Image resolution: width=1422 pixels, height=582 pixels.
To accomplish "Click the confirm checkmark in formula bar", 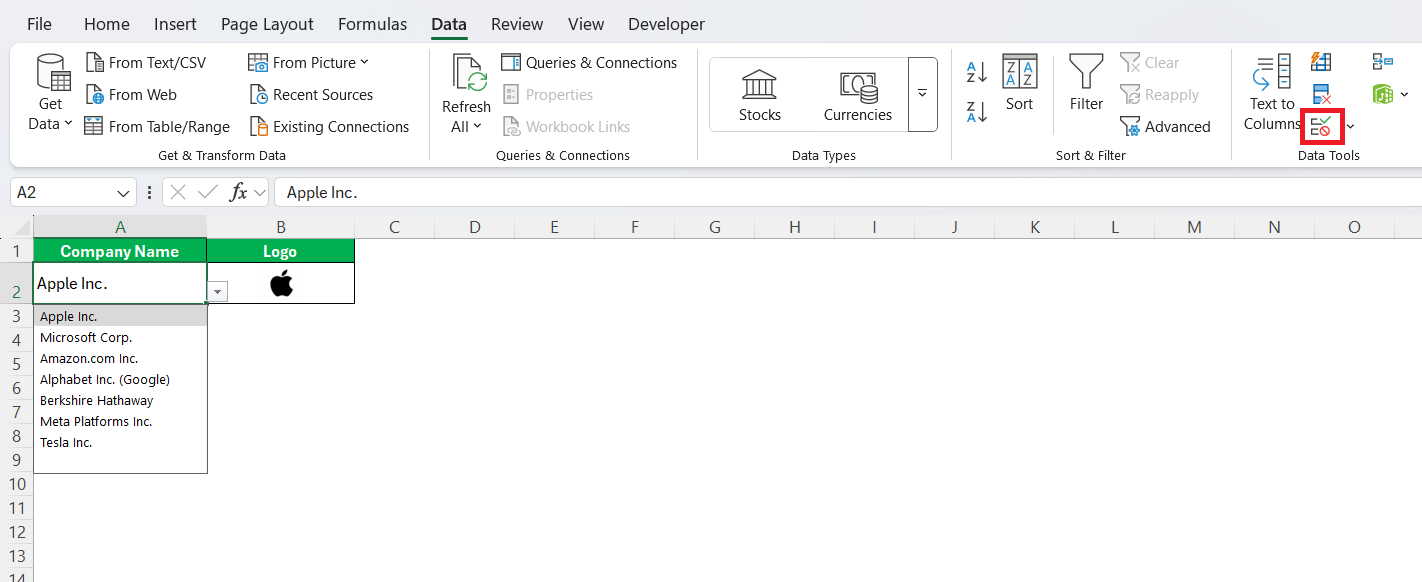I will click(208, 192).
